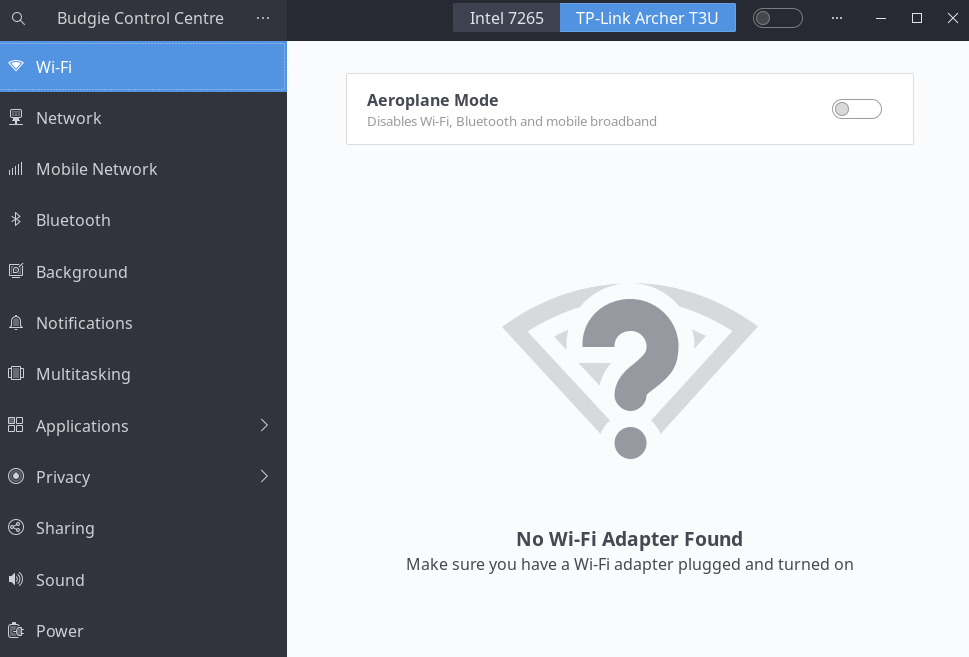Enable the Aeroplane Mode switch
The image size is (969, 657).
pyautogui.click(x=857, y=109)
